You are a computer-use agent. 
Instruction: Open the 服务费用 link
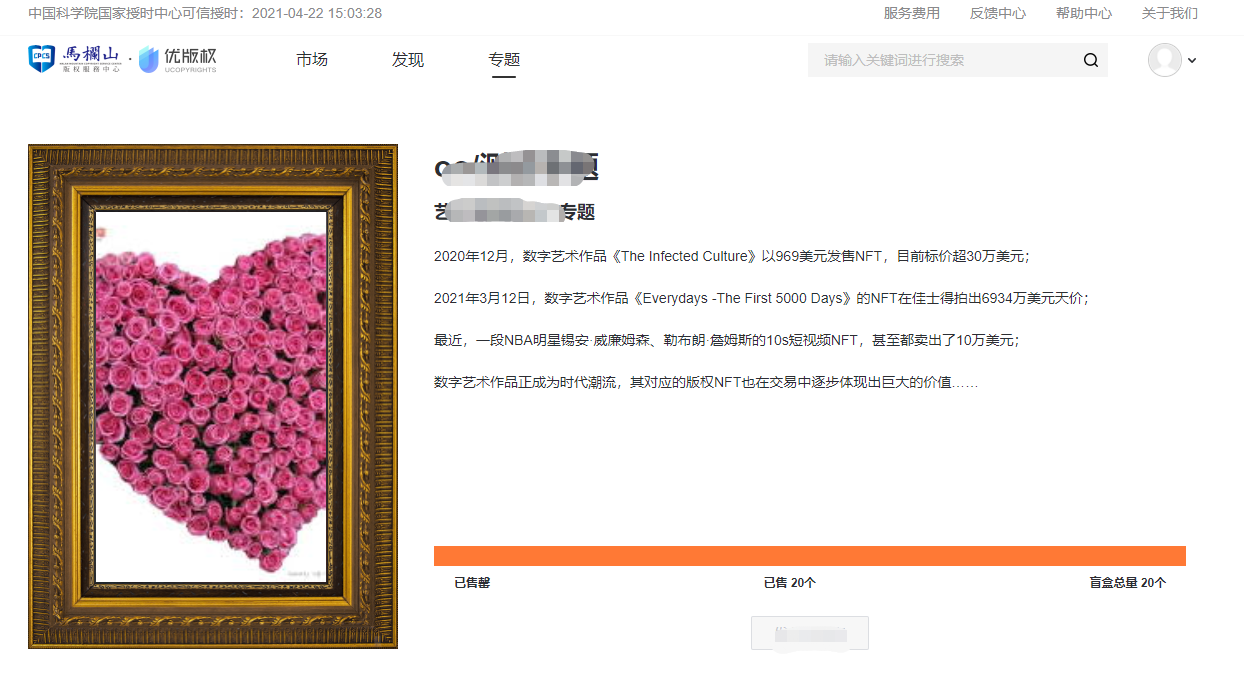pos(912,13)
